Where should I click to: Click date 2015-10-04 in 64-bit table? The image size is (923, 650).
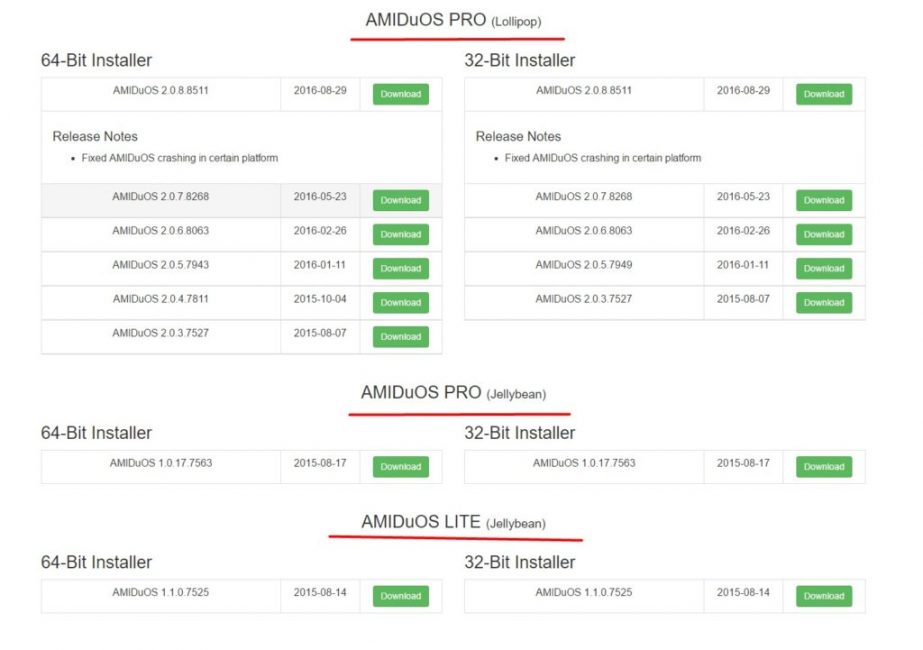click(x=320, y=299)
